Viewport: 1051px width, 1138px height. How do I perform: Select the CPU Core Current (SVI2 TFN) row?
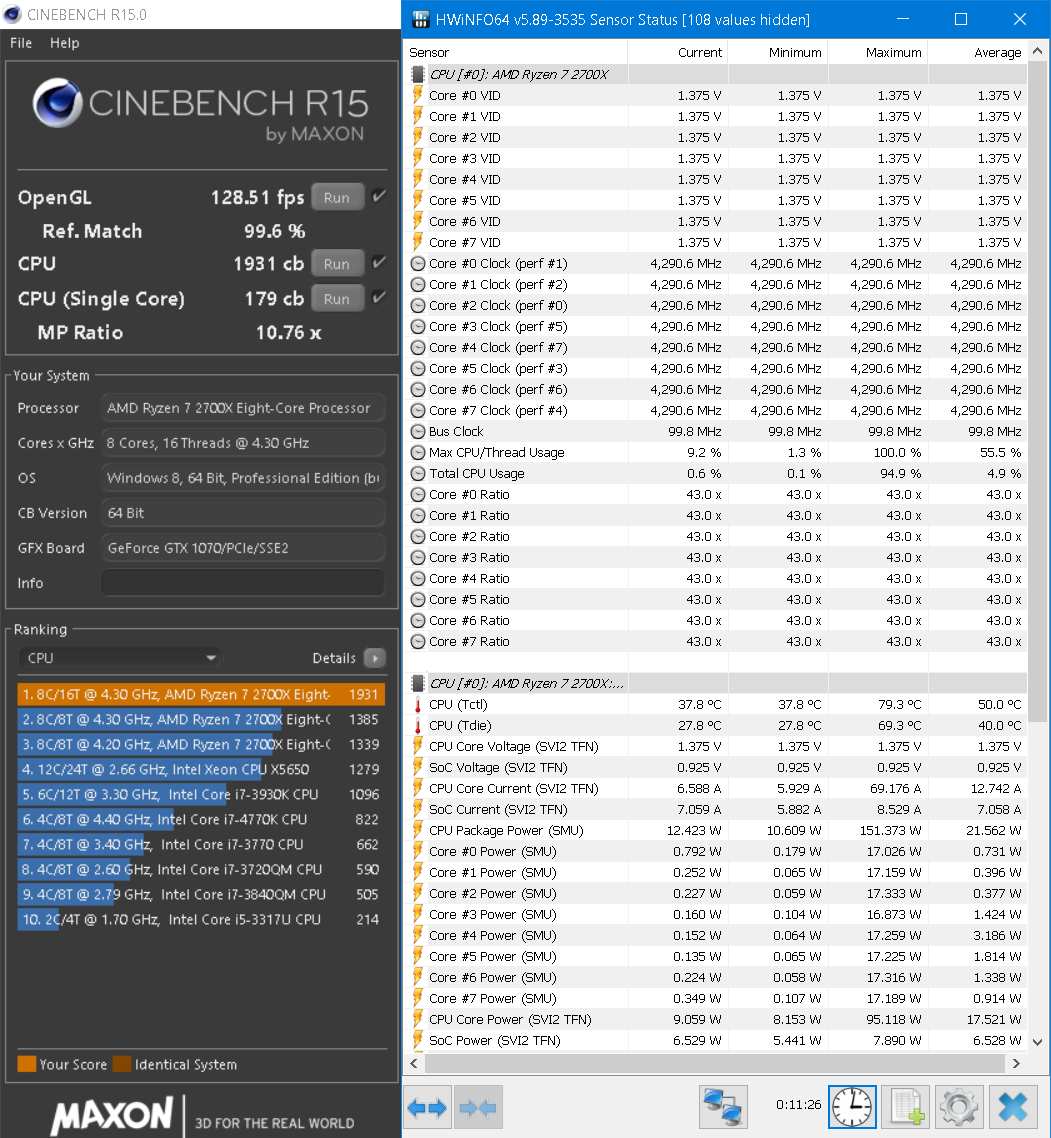click(715, 788)
